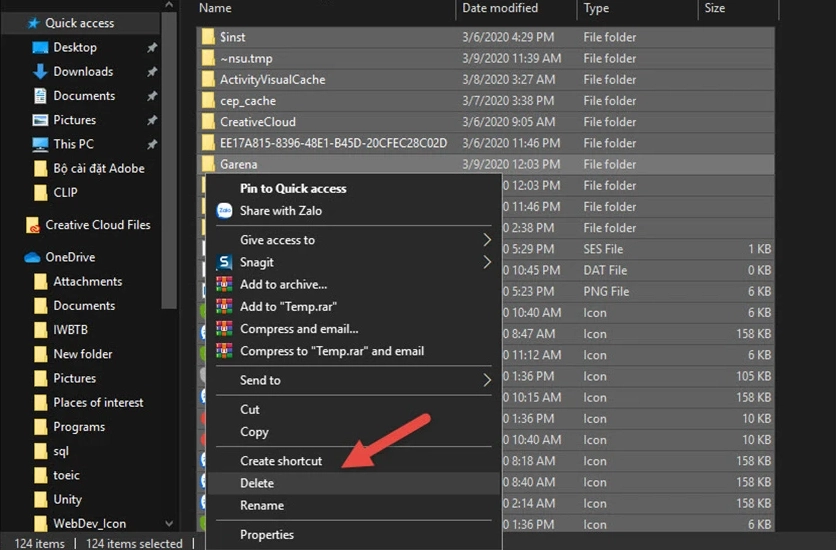
Task: Click the Quick access star icon
Action: (x=32, y=23)
